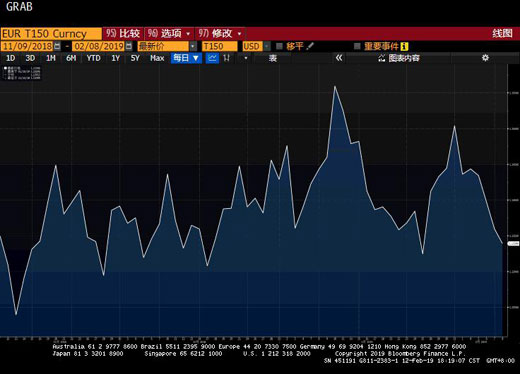Expand the USD currency dropdown
The width and height of the screenshot is (520, 374).
point(267,46)
